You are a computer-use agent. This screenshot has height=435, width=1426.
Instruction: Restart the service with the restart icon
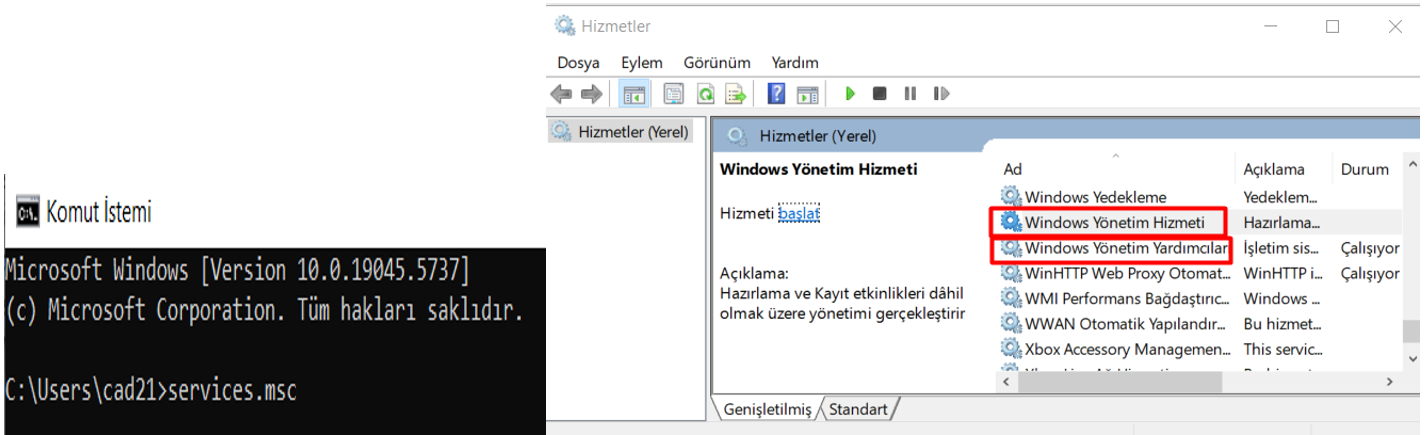coord(940,93)
